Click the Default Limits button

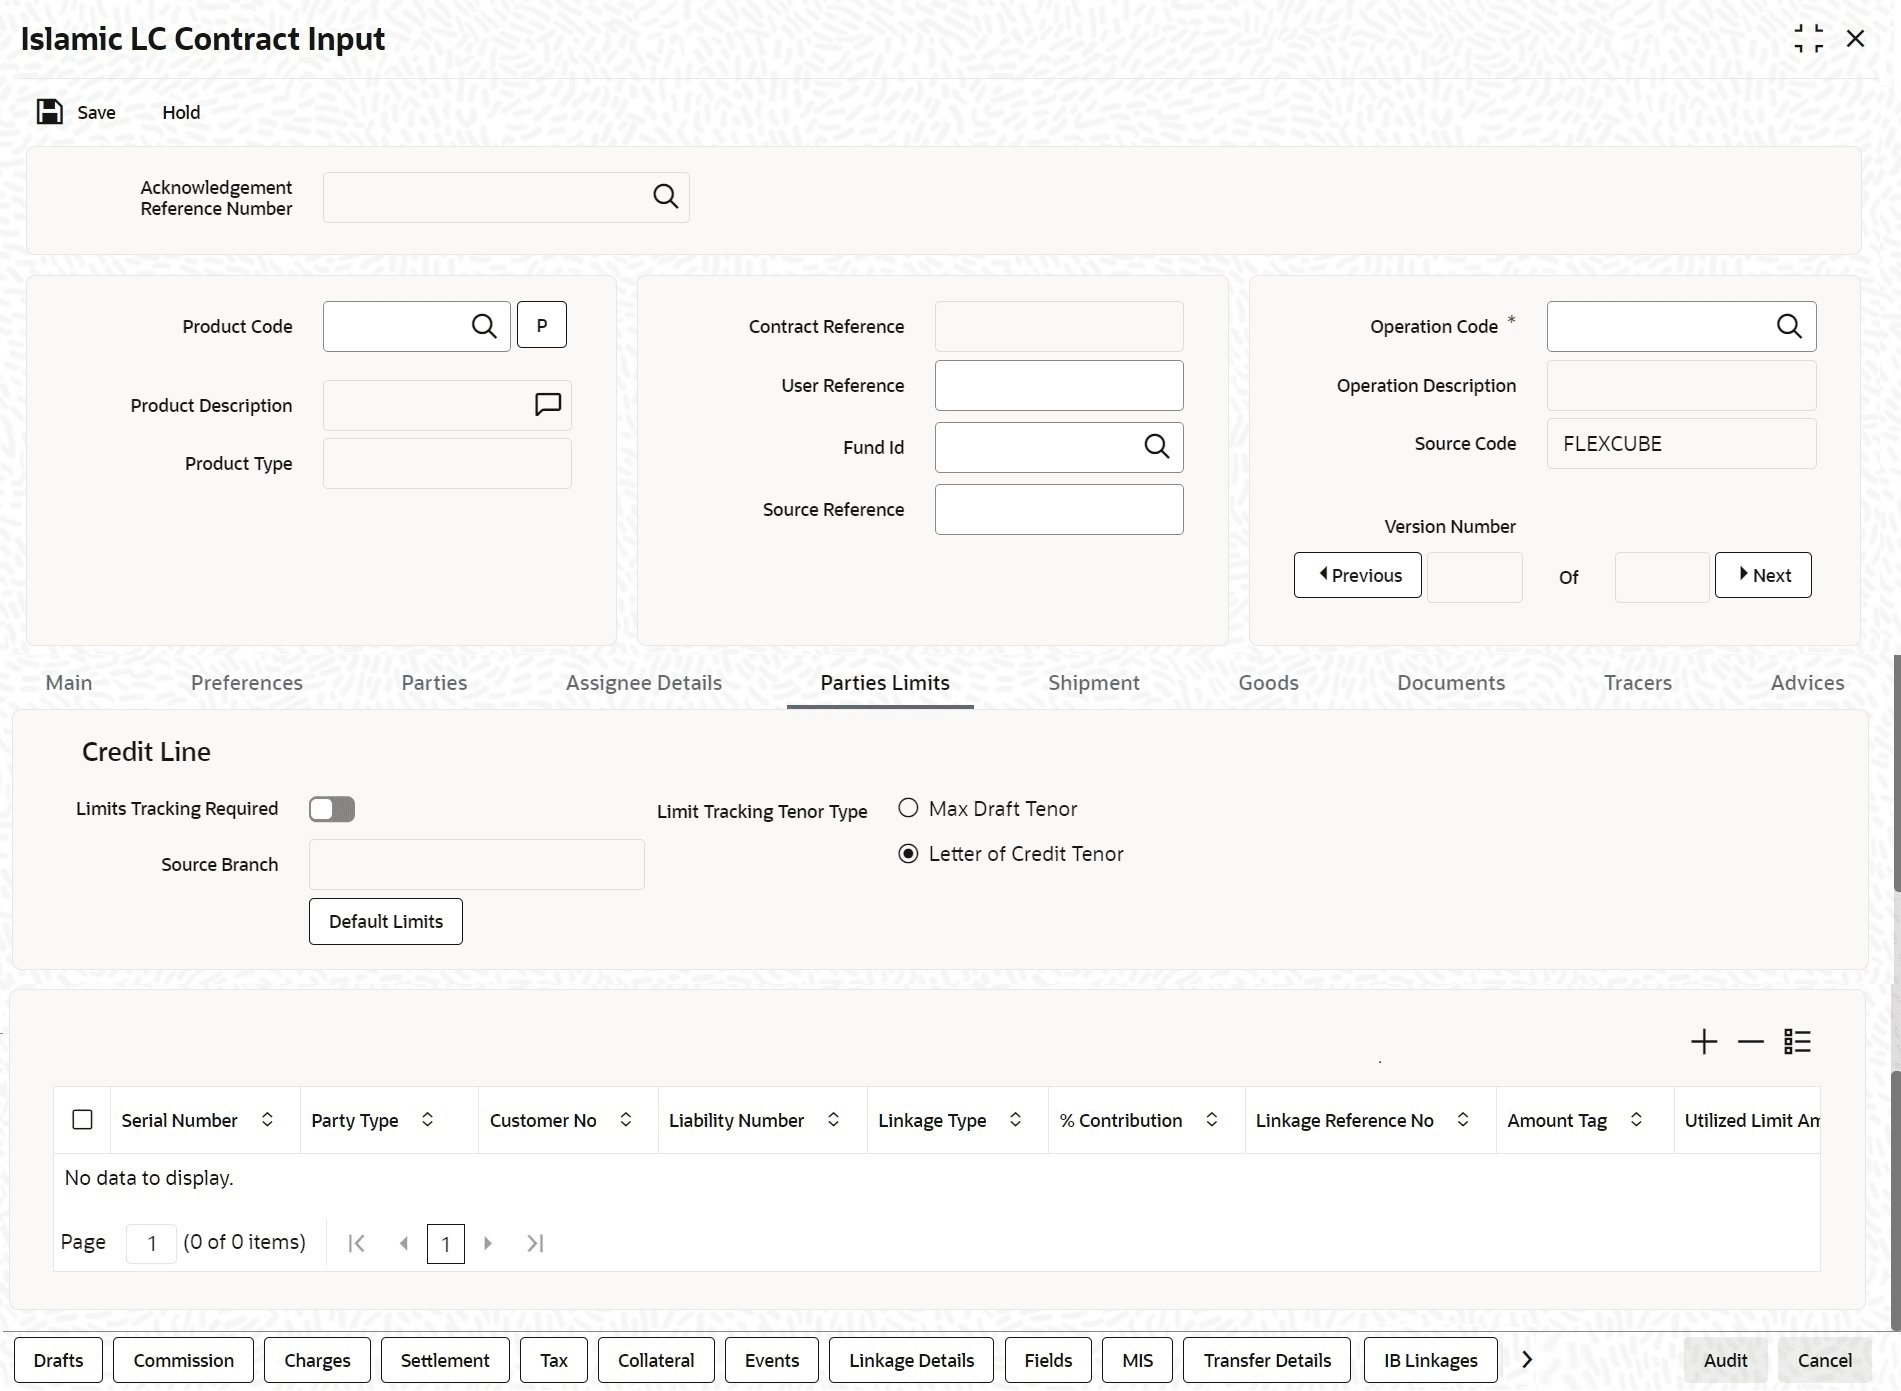(386, 921)
